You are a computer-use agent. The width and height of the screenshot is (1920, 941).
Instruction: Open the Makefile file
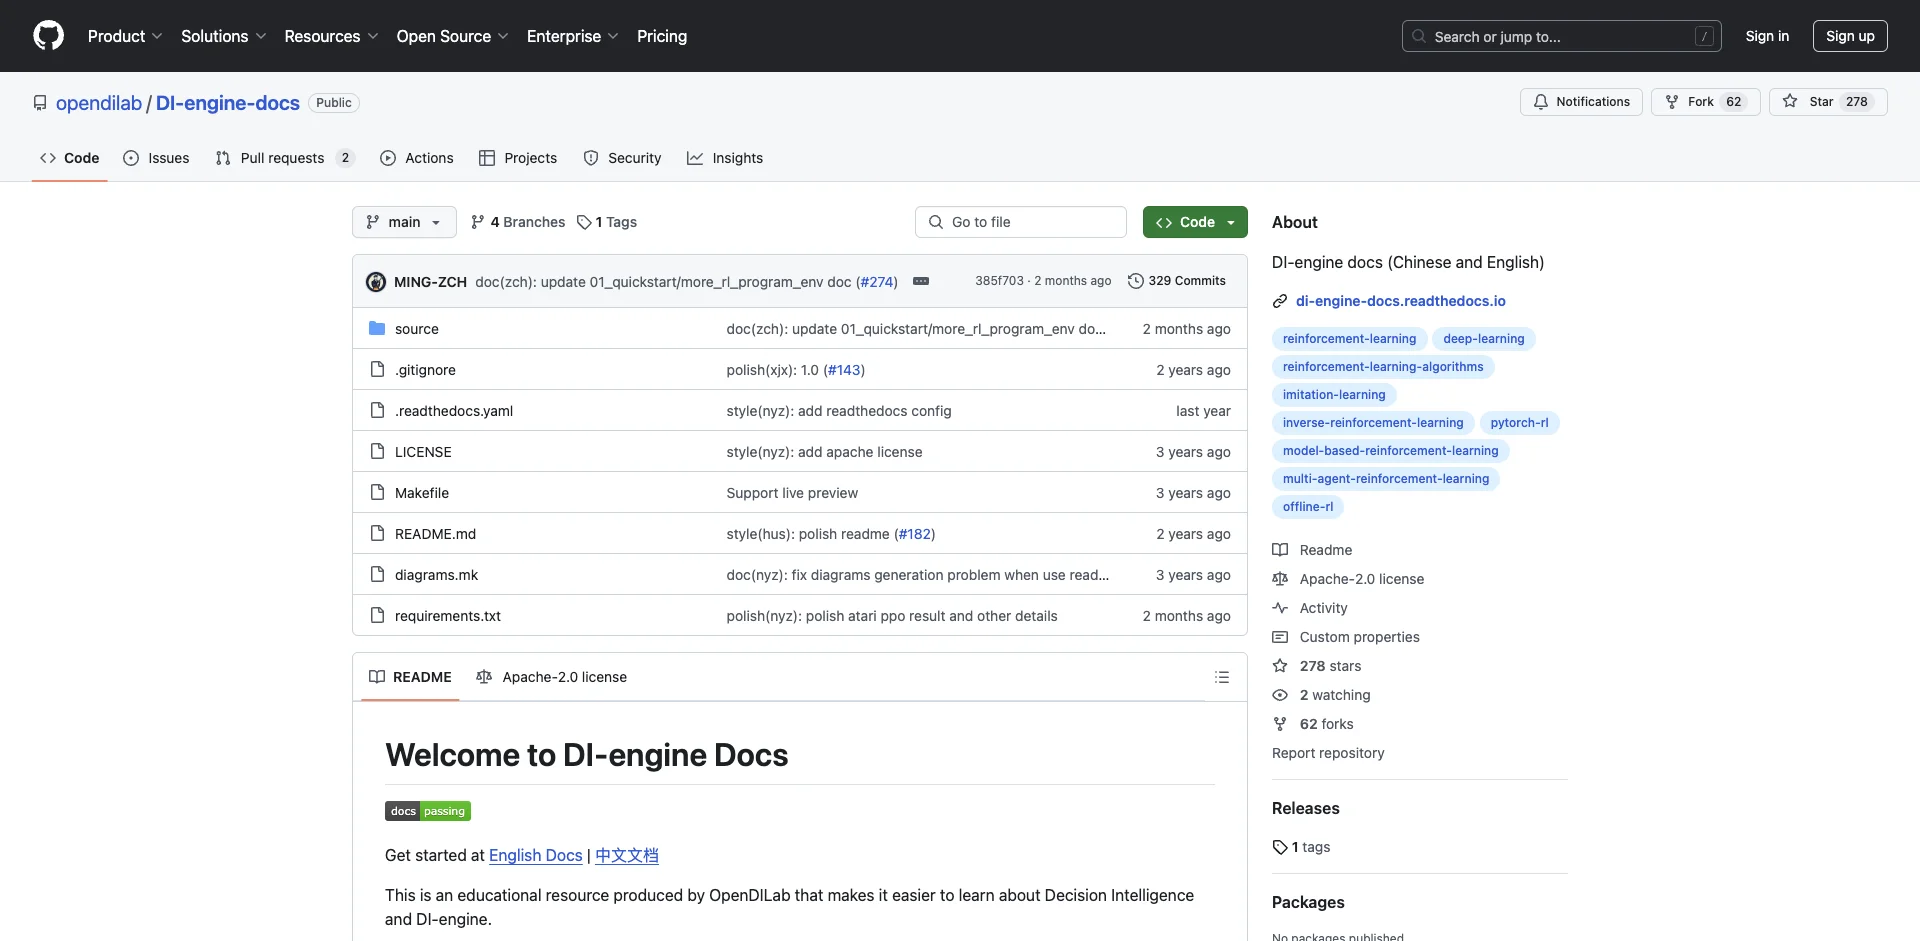pos(422,493)
